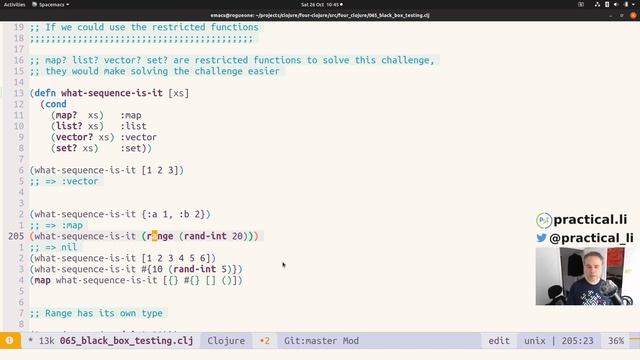The width and height of the screenshot is (640, 360).
Task: Click the ;; => nil result comment
Action: (x=53, y=247)
